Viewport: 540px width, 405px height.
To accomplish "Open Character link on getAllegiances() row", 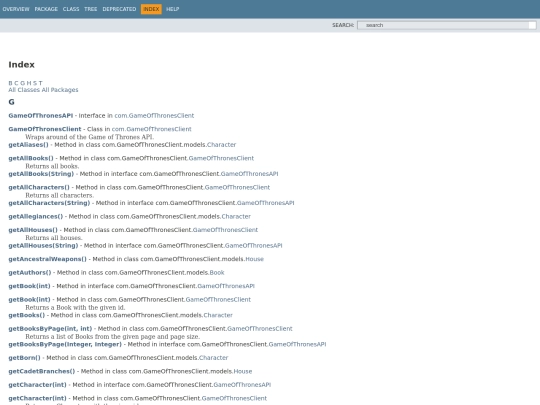I will click(236, 216).
